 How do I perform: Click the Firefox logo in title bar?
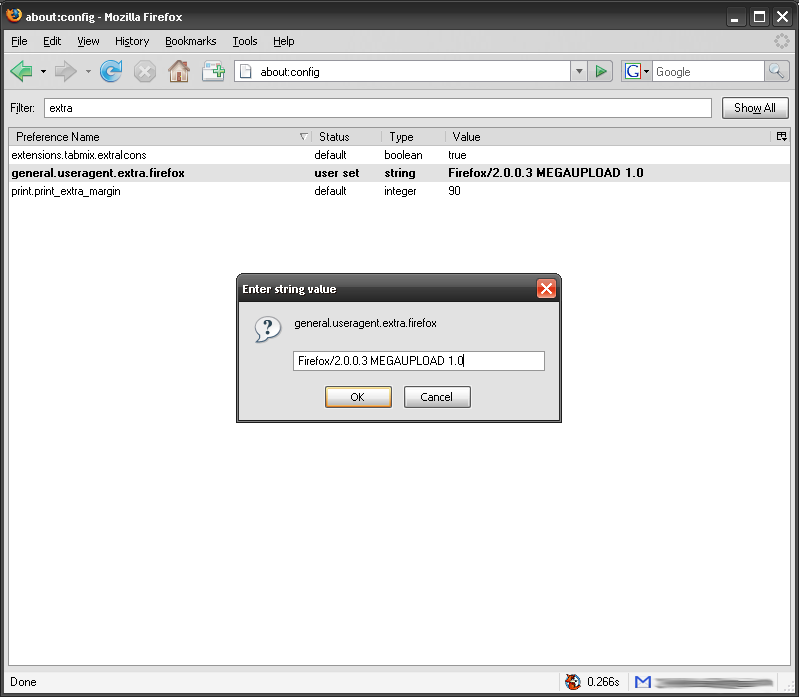pos(14,15)
